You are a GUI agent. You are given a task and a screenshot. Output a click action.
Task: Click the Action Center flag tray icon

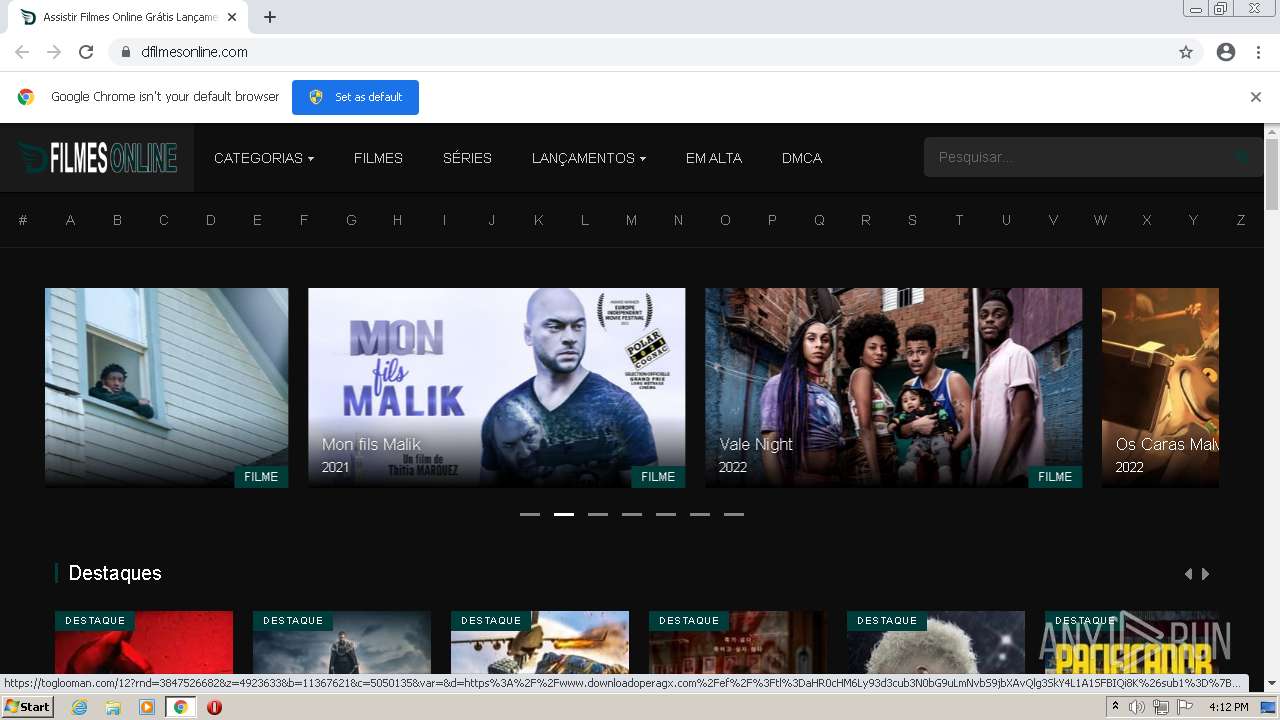click(x=1184, y=707)
